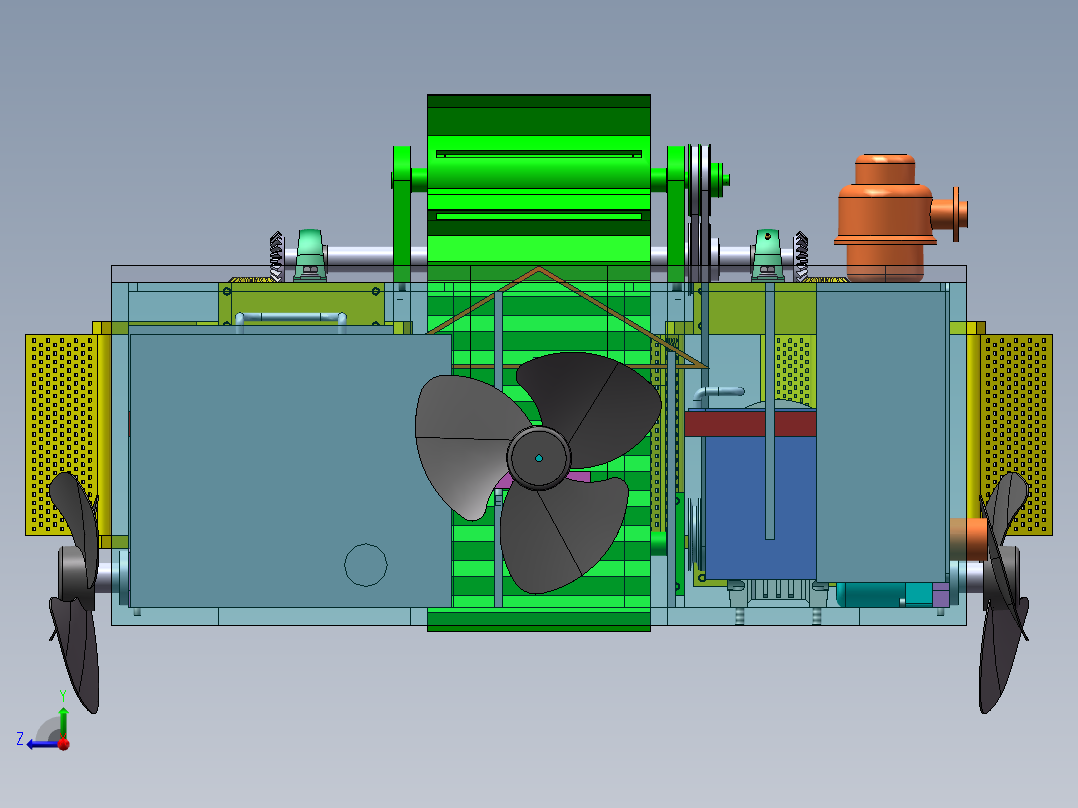Select the left teal bearing block on shaft
The width and height of the screenshot is (1078, 808).
[x=310, y=254]
